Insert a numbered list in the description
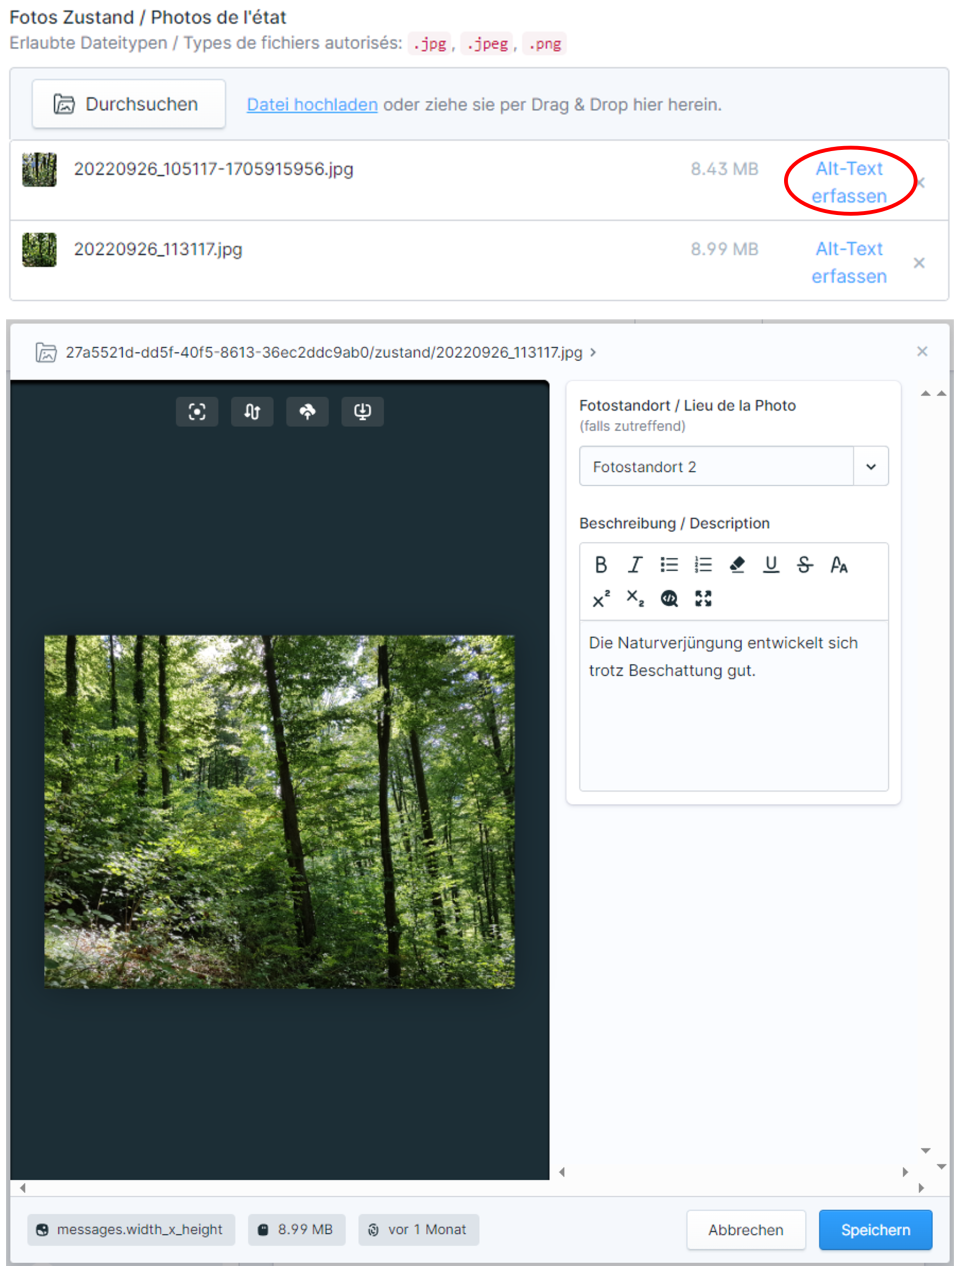 click(703, 565)
